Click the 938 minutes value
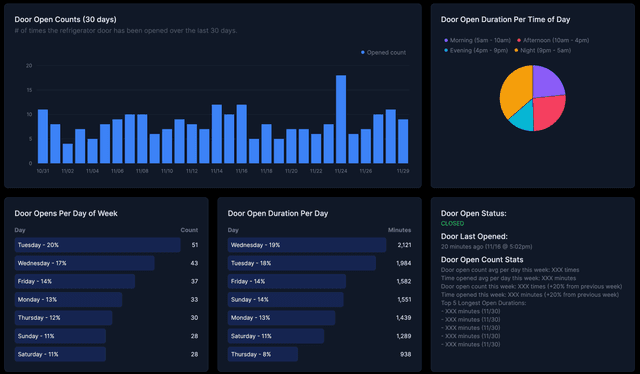 point(406,354)
